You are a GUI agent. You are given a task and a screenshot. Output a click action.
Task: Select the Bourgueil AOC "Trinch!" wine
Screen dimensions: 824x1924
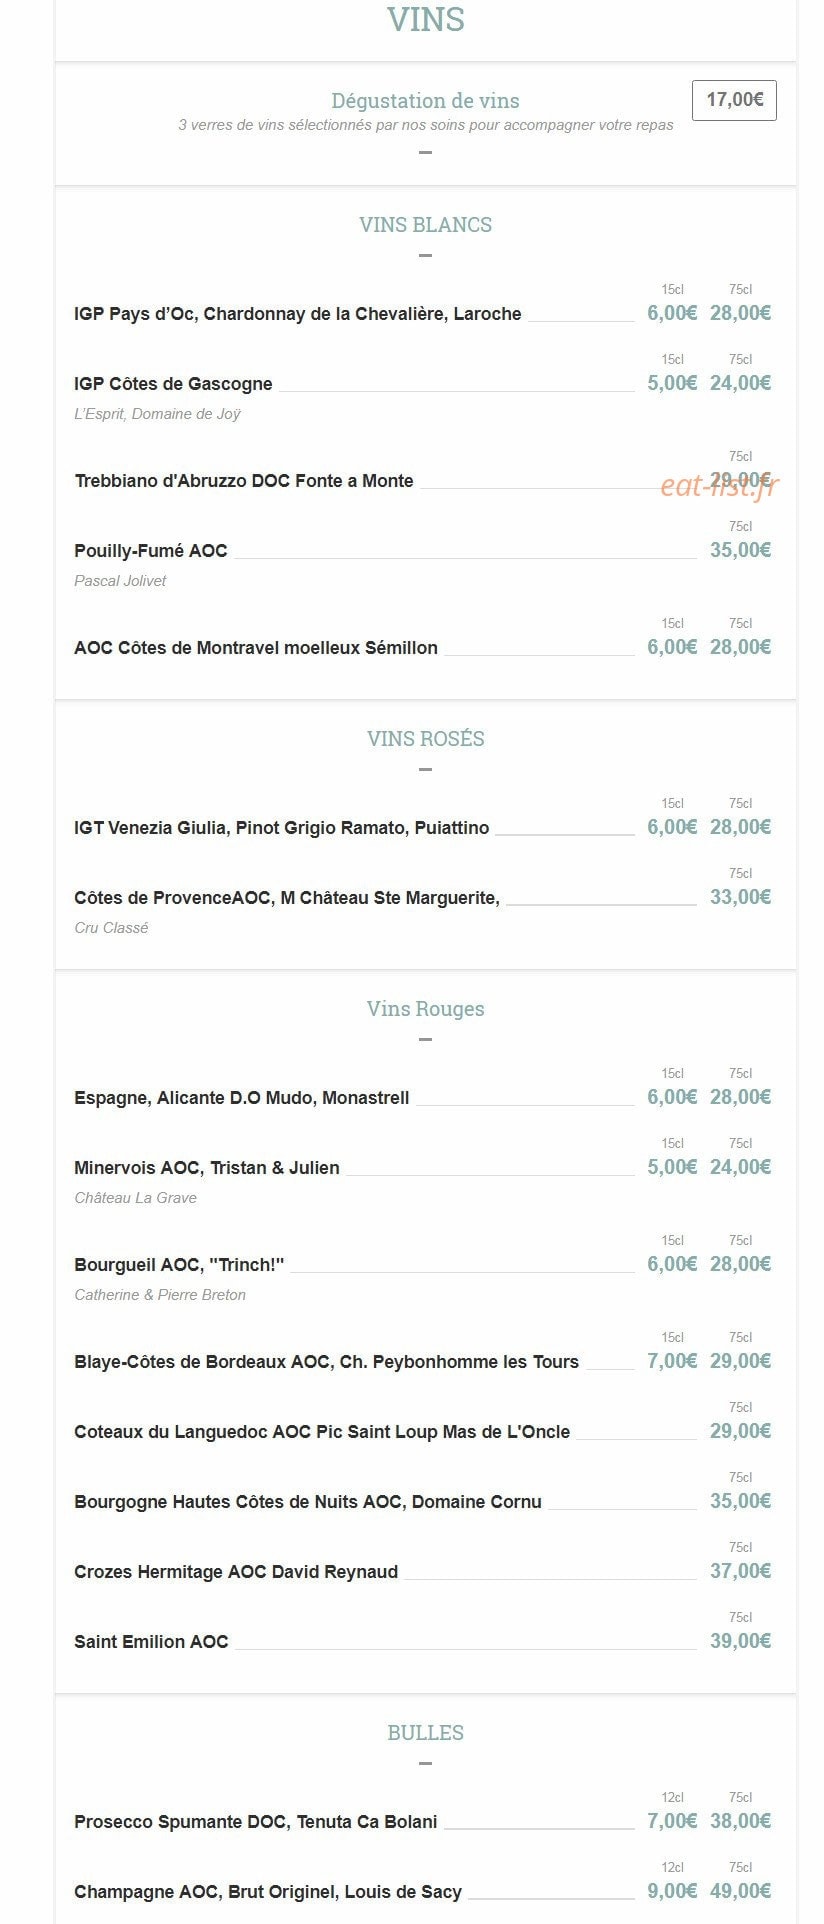[x=179, y=1265]
